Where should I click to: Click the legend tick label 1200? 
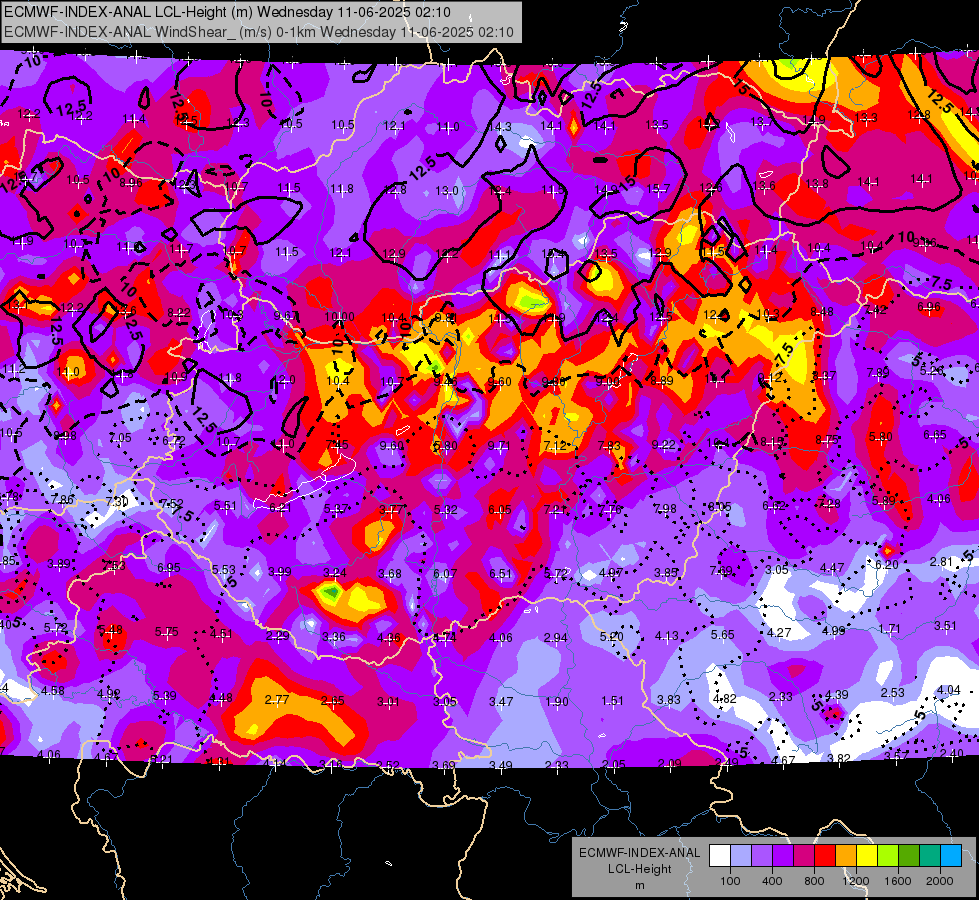coord(855,881)
